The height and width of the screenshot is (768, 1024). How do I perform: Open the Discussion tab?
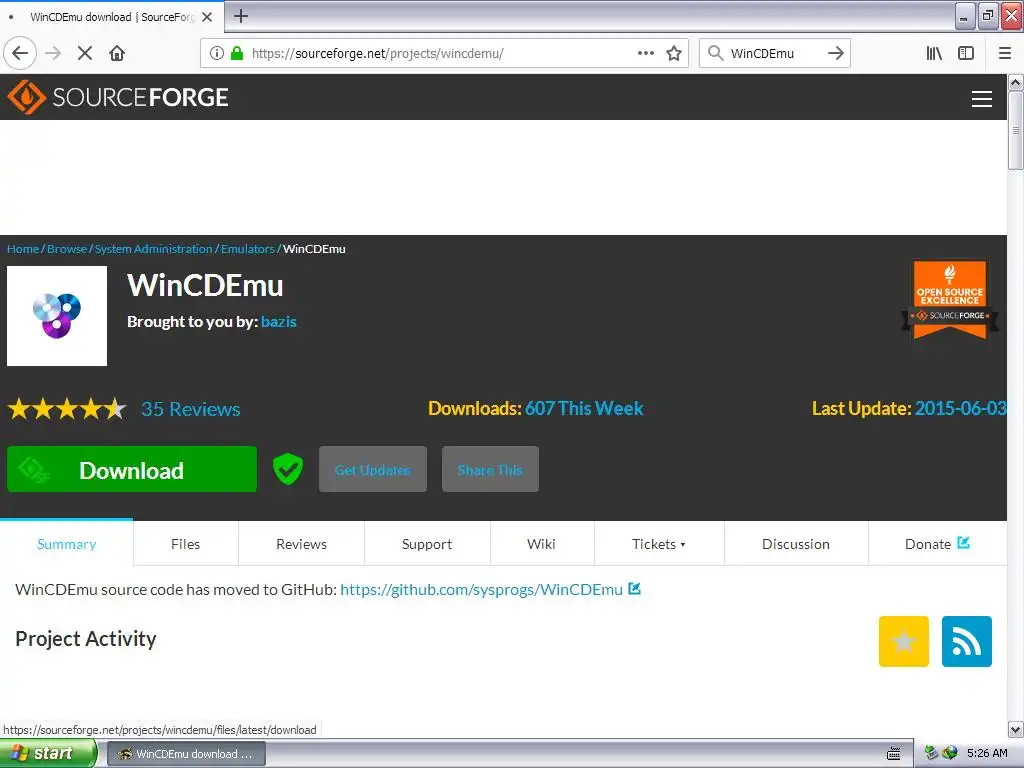pyautogui.click(x=795, y=543)
